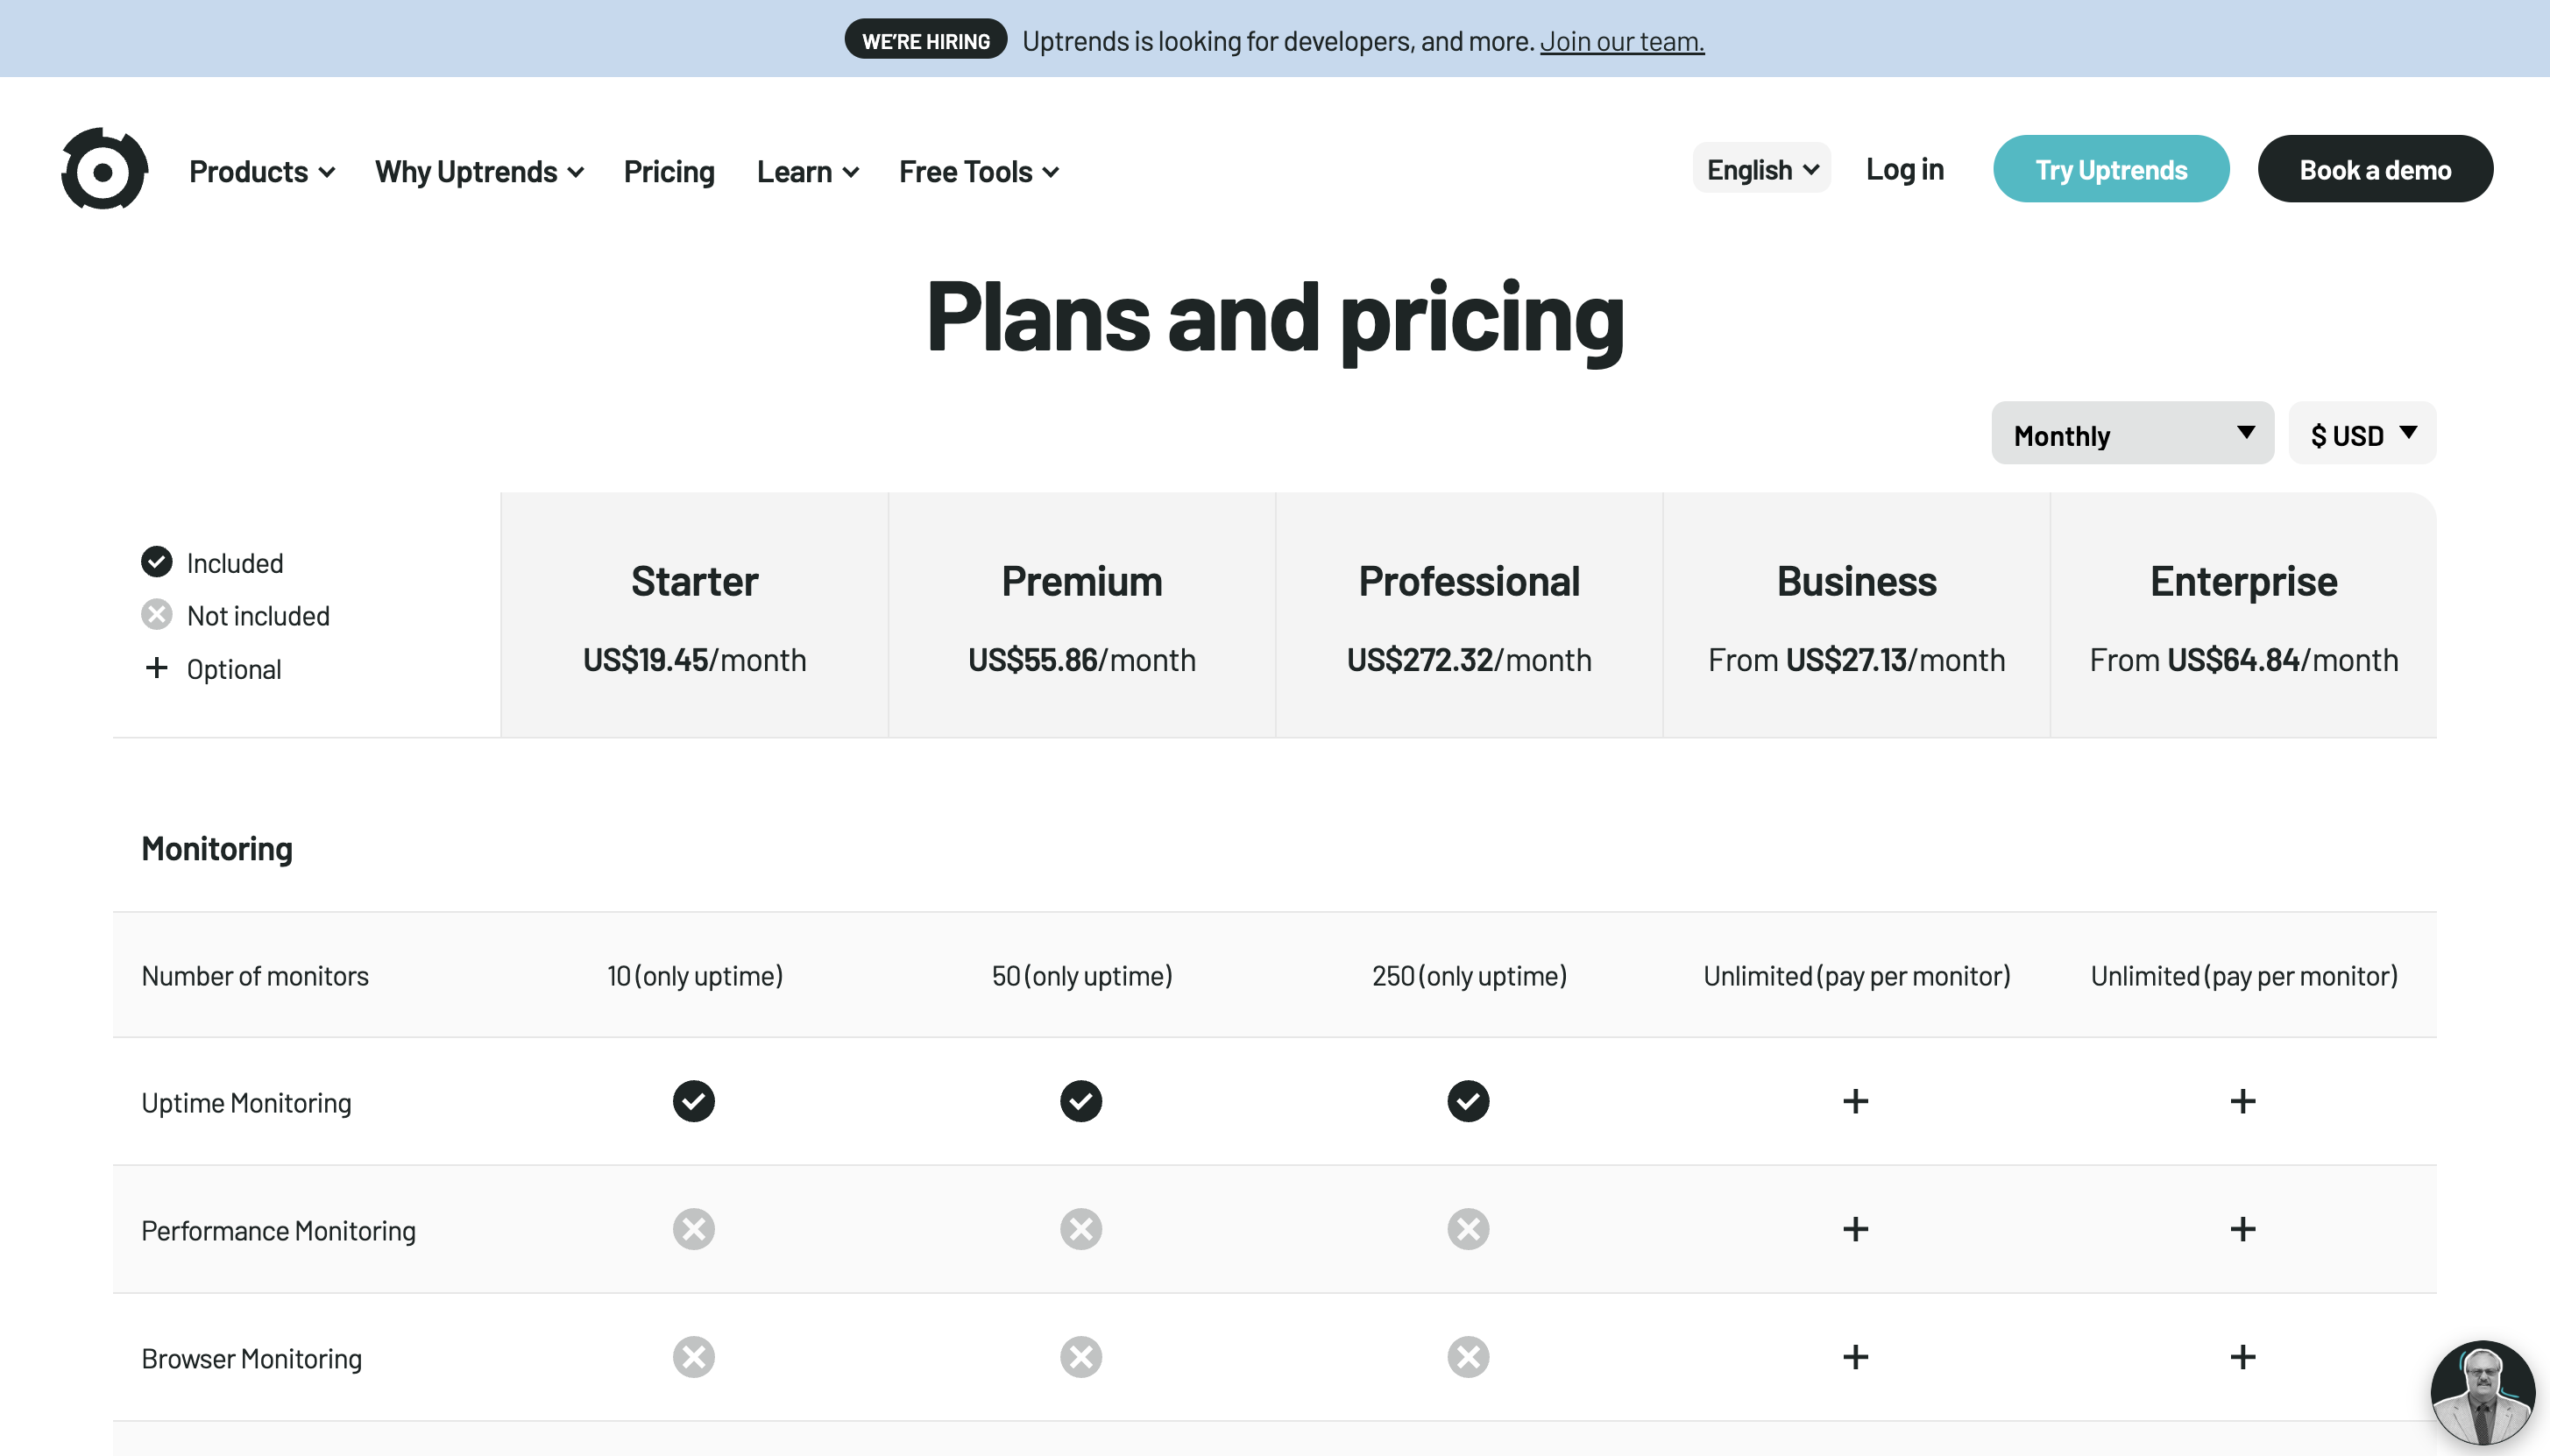
Task: Click the Join our team link
Action: [1619, 39]
